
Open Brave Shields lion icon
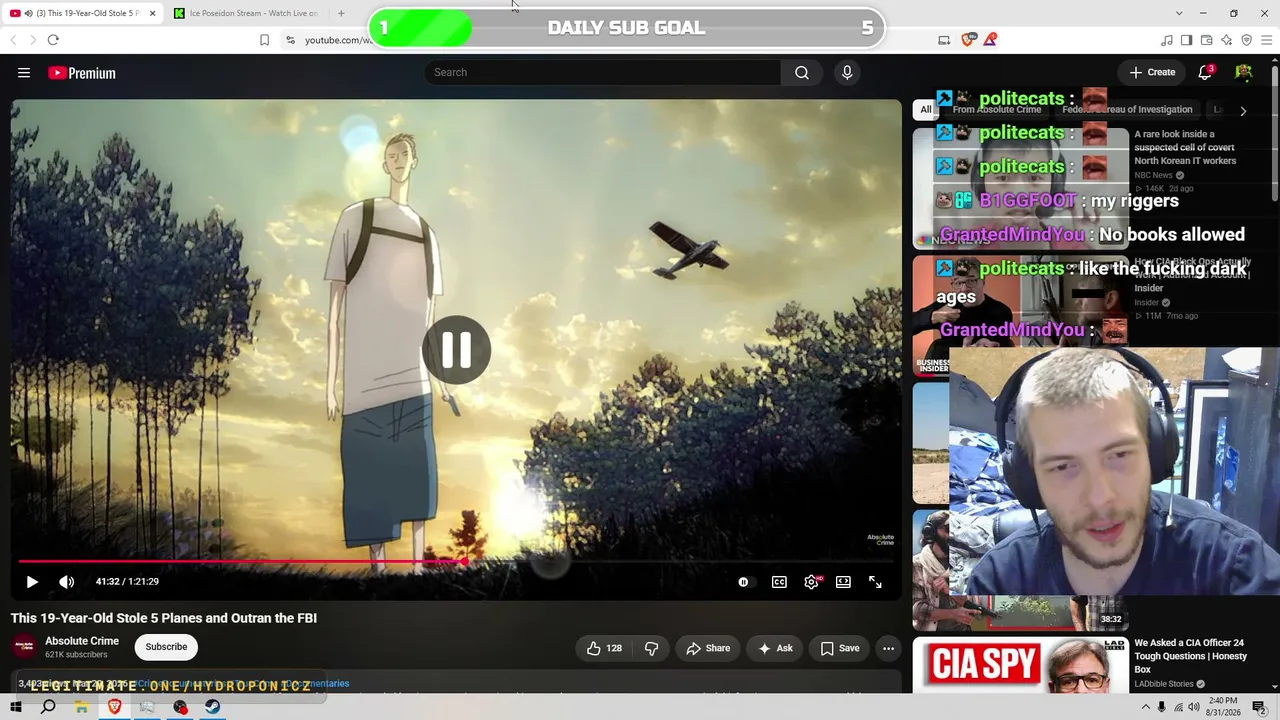(968, 40)
